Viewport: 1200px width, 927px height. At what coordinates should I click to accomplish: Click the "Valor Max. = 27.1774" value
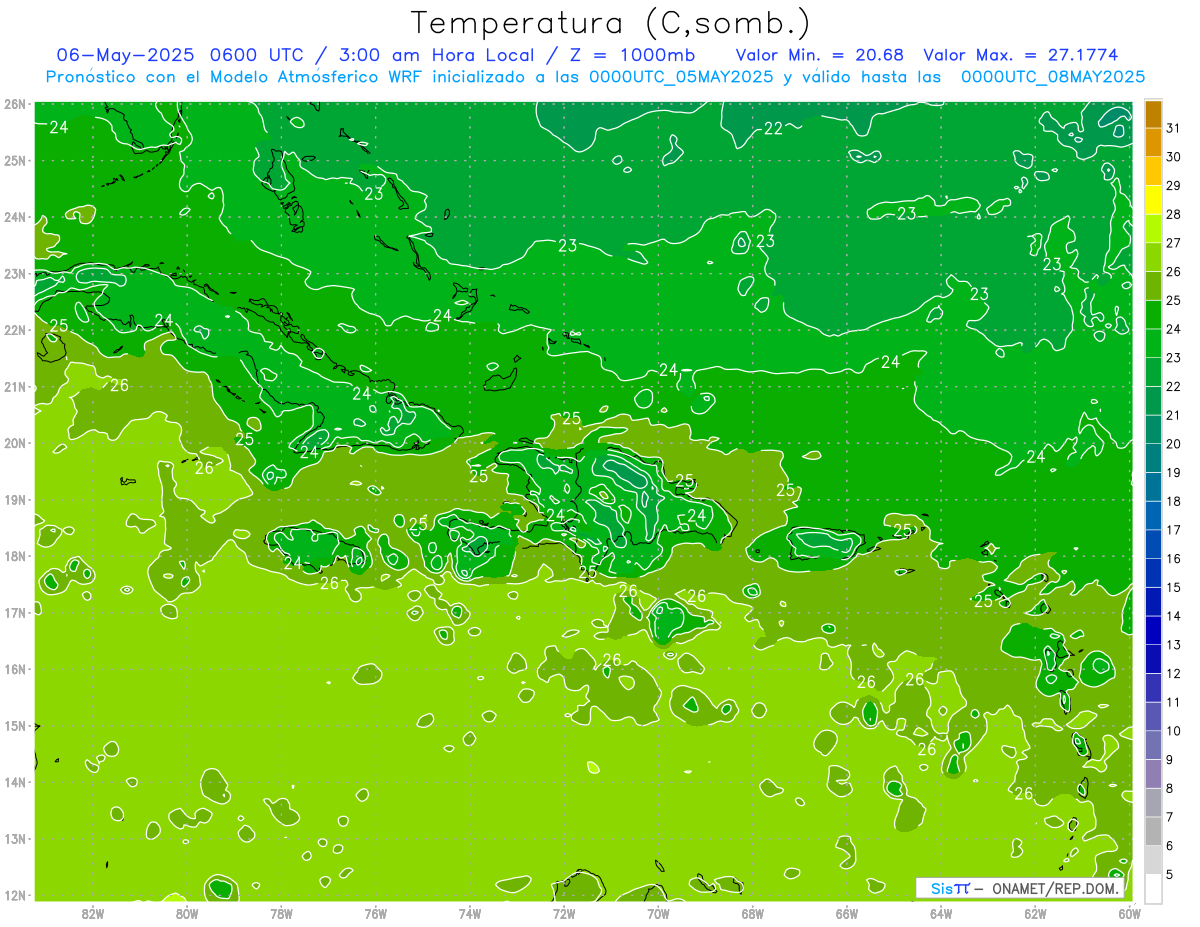pos(1021,55)
